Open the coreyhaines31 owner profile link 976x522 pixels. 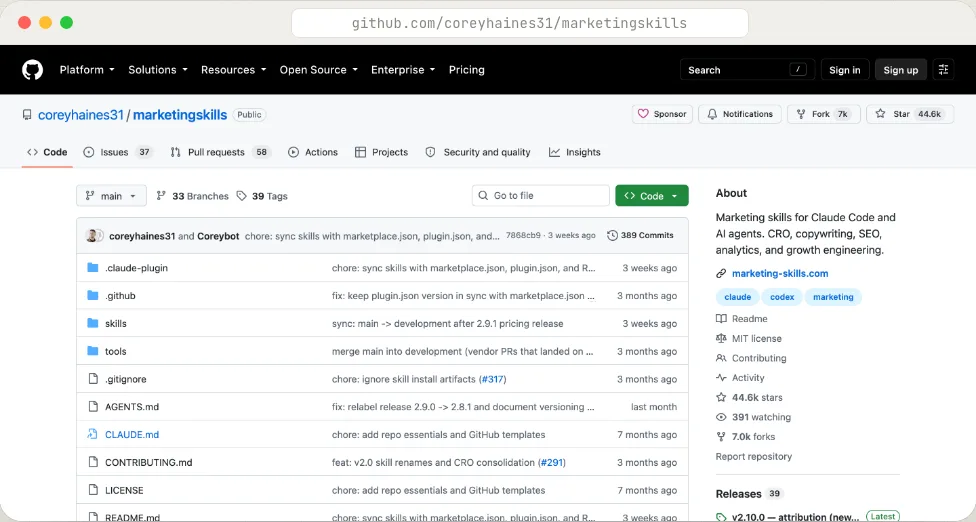81,115
